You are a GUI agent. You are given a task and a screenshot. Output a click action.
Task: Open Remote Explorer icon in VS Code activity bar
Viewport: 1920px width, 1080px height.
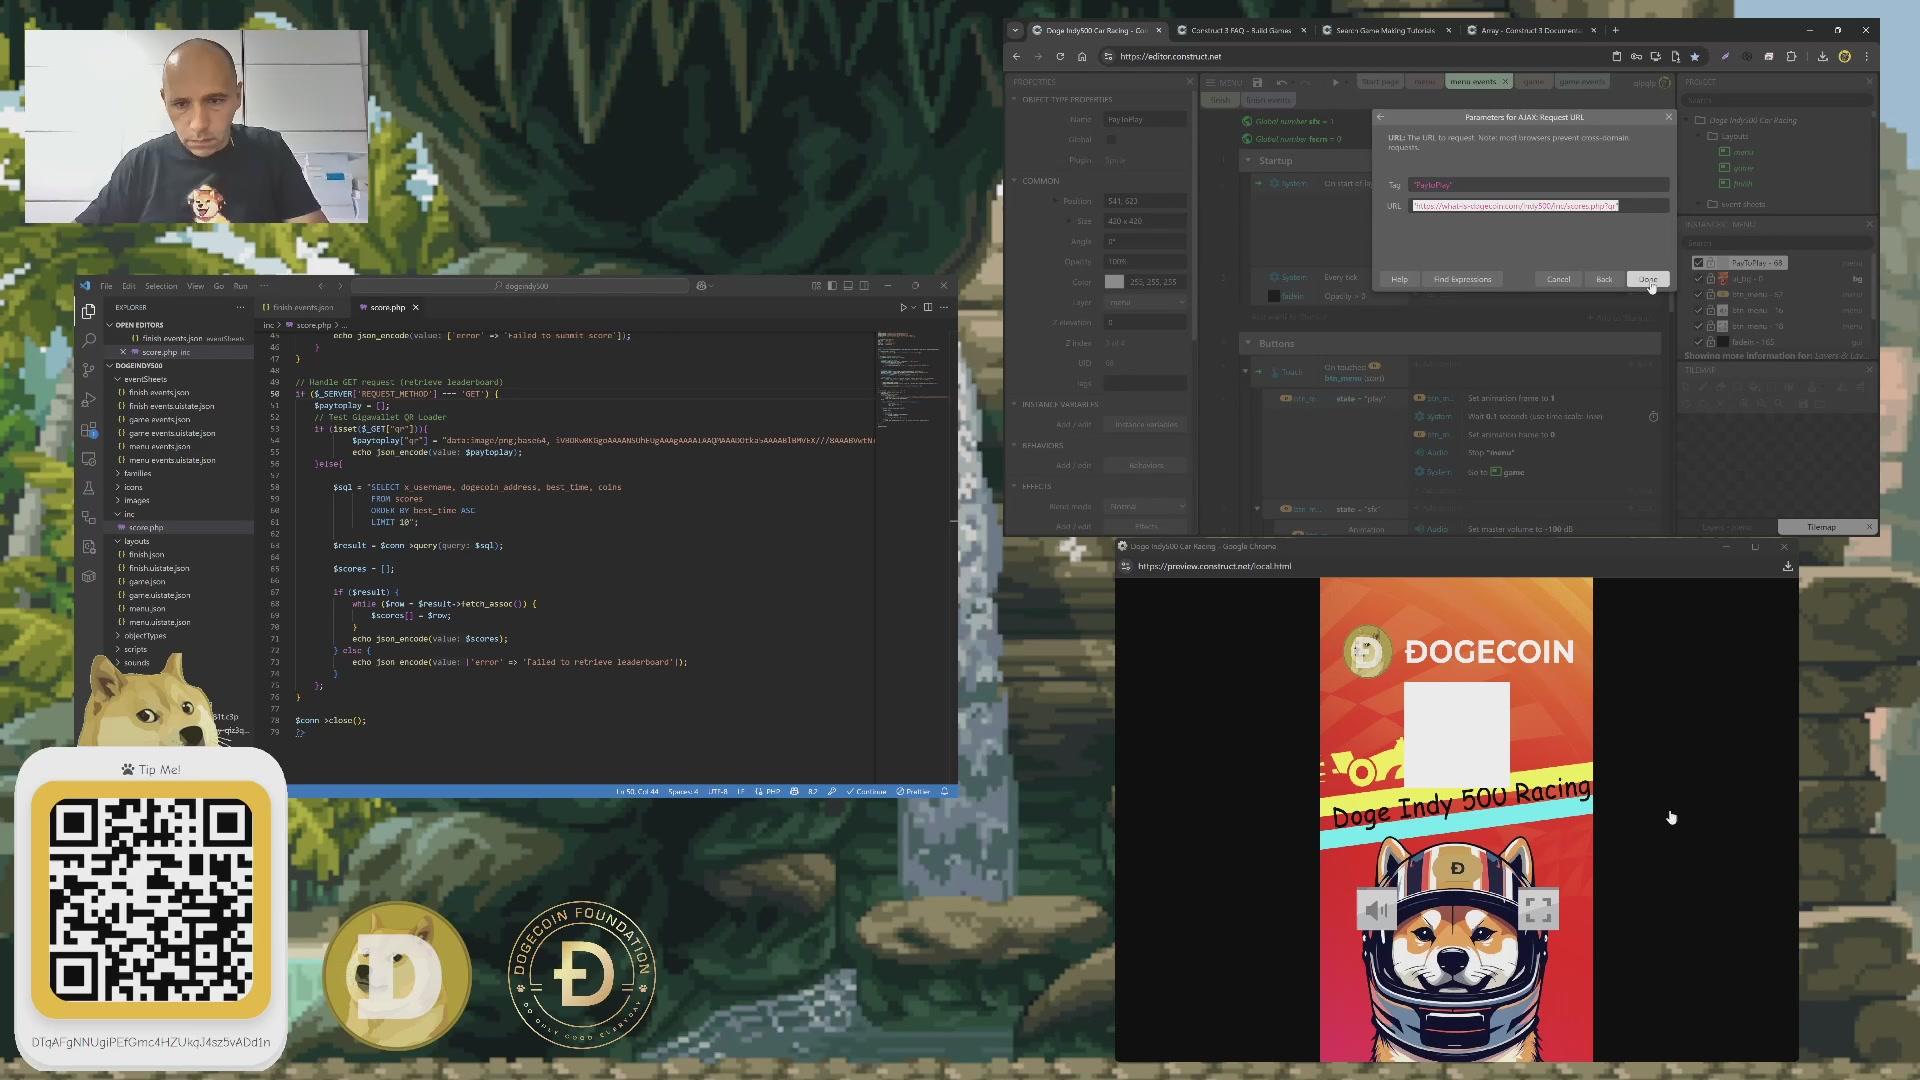pyautogui.click(x=89, y=459)
